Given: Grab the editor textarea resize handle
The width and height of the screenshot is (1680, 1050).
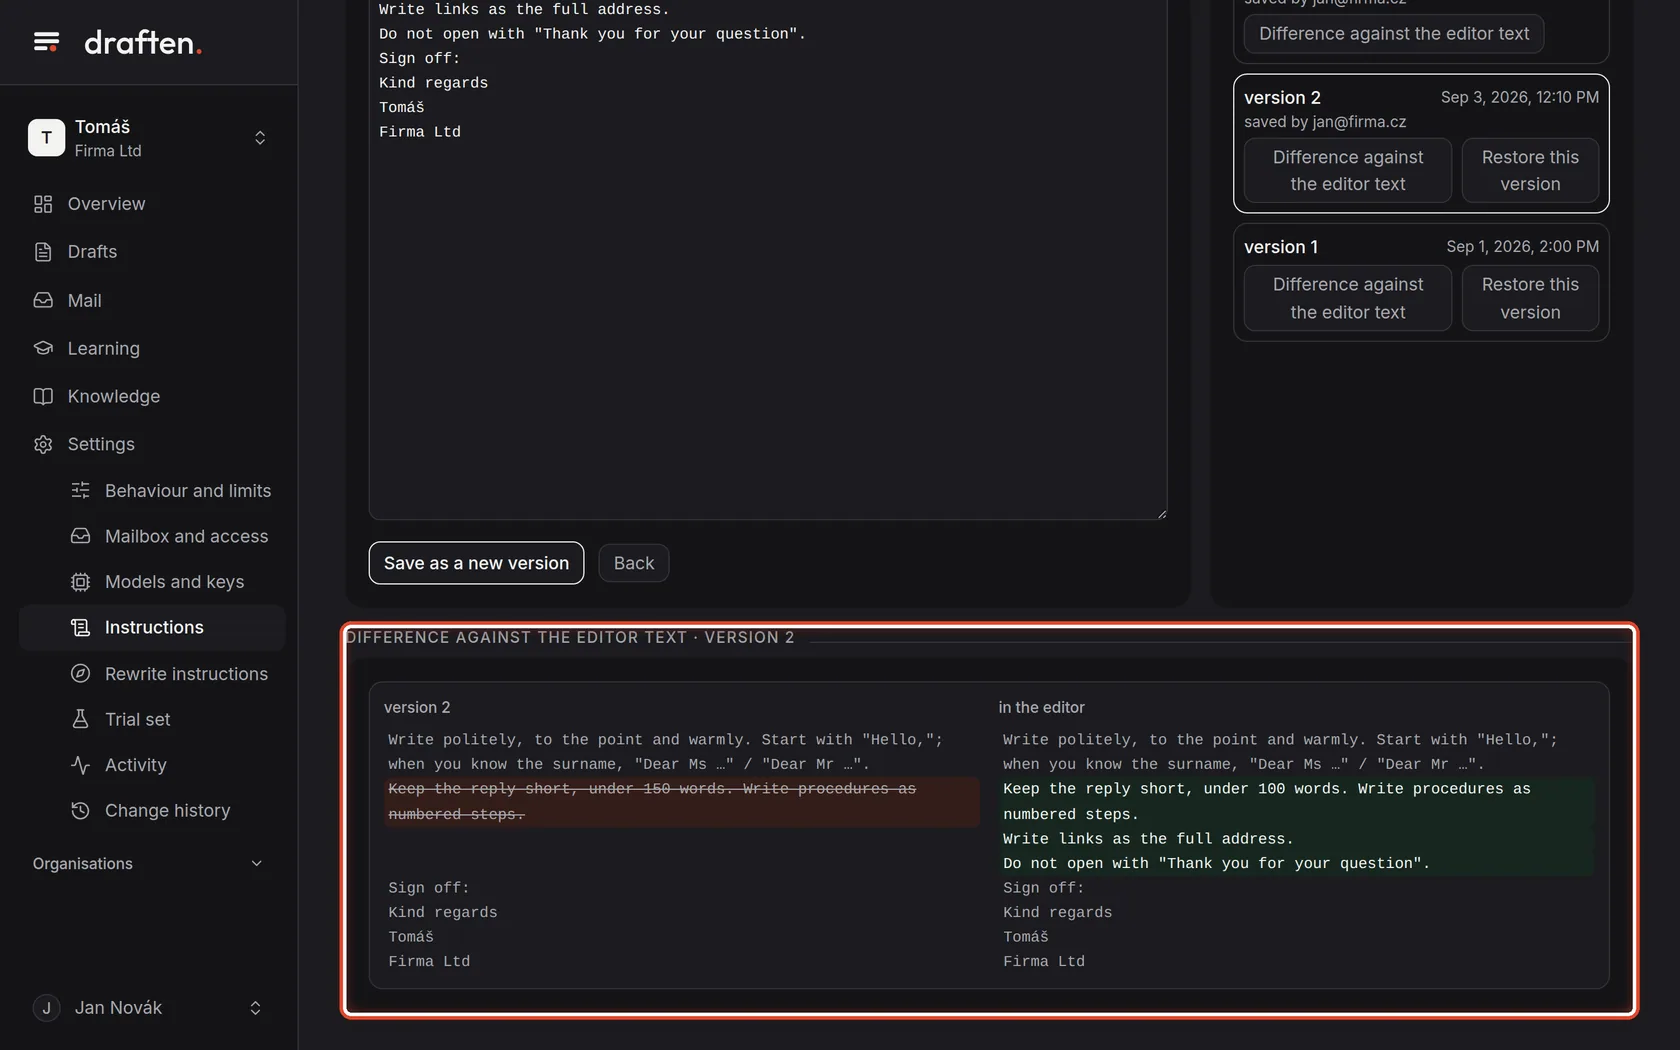Looking at the screenshot, I should coord(1161,513).
